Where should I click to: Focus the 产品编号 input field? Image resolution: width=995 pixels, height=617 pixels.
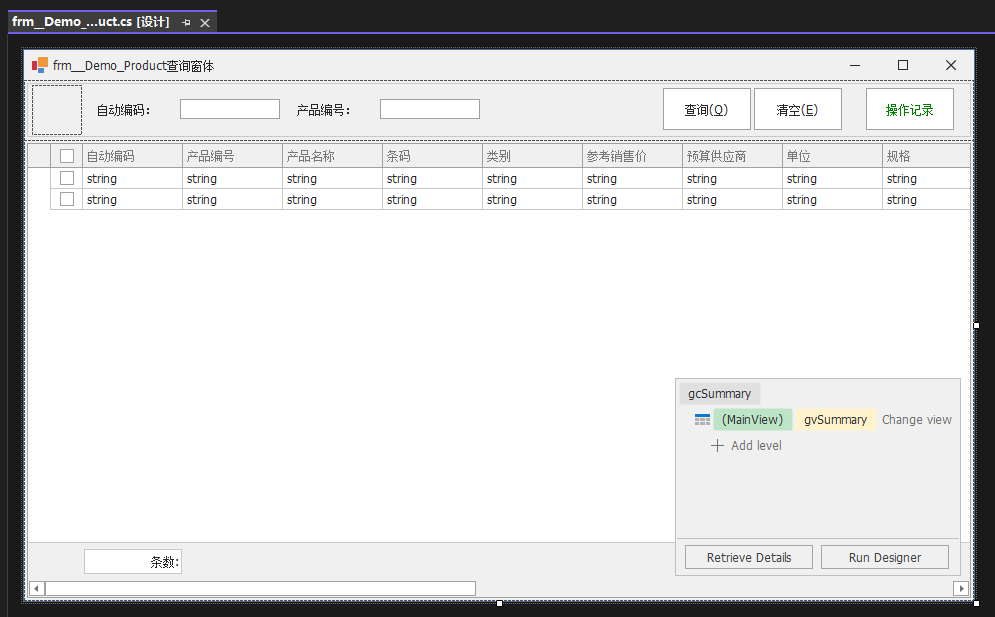coord(430,109)
